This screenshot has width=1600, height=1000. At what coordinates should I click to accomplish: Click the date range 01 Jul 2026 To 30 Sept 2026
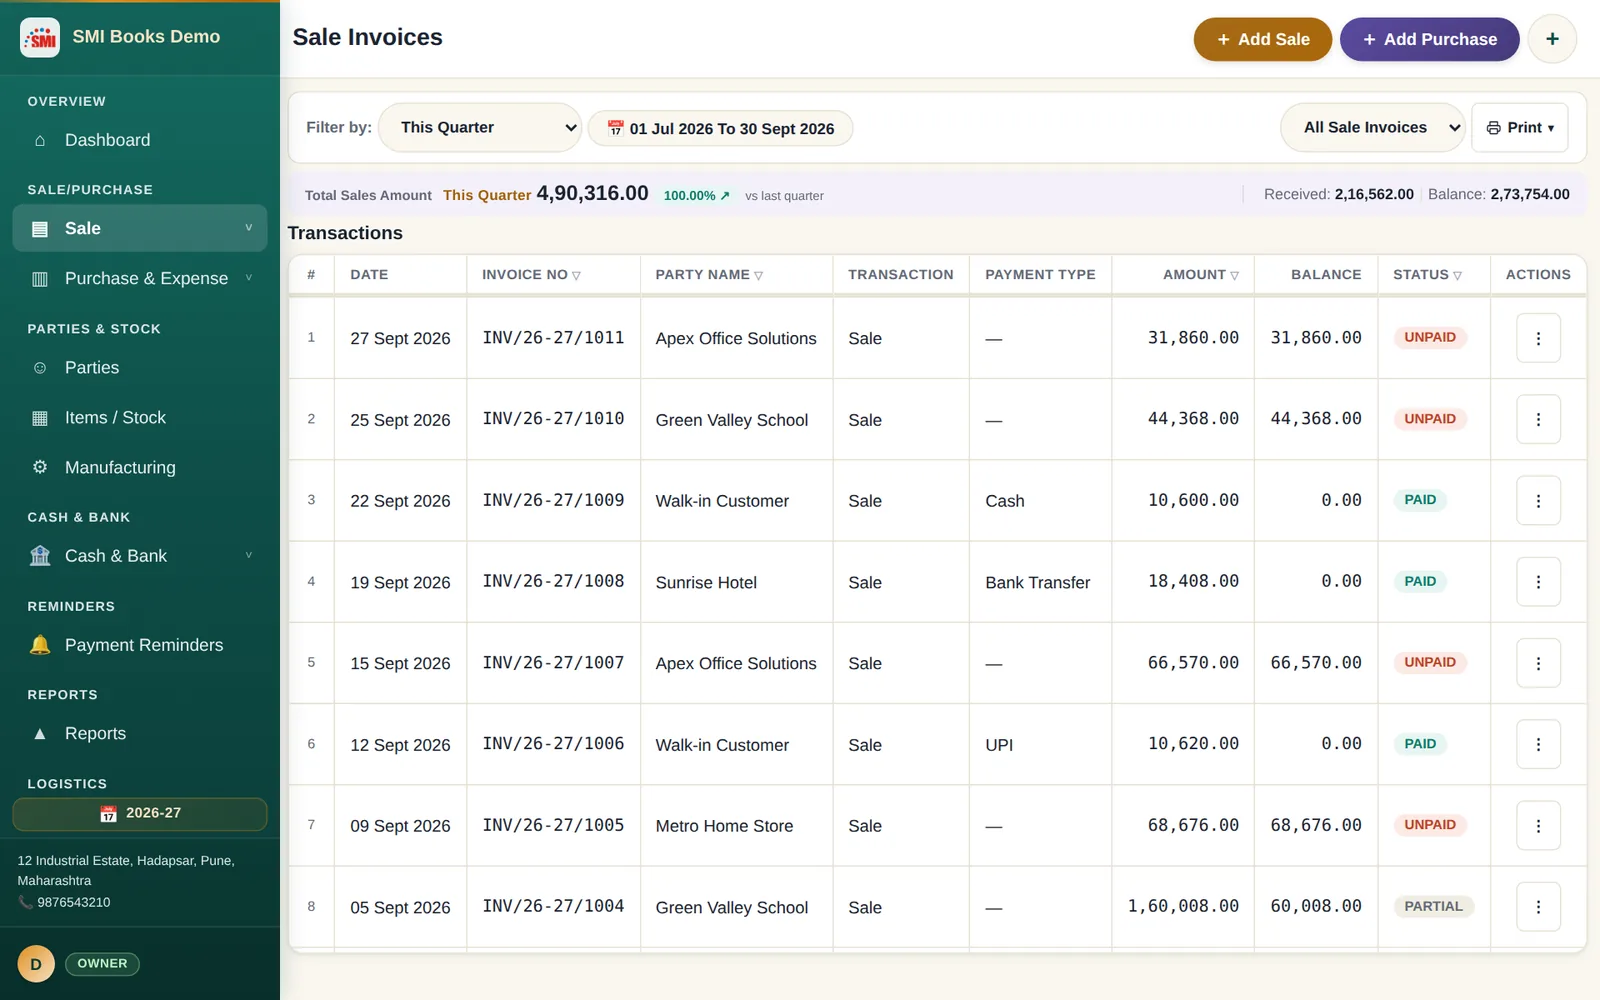click(x=720, y=128)
